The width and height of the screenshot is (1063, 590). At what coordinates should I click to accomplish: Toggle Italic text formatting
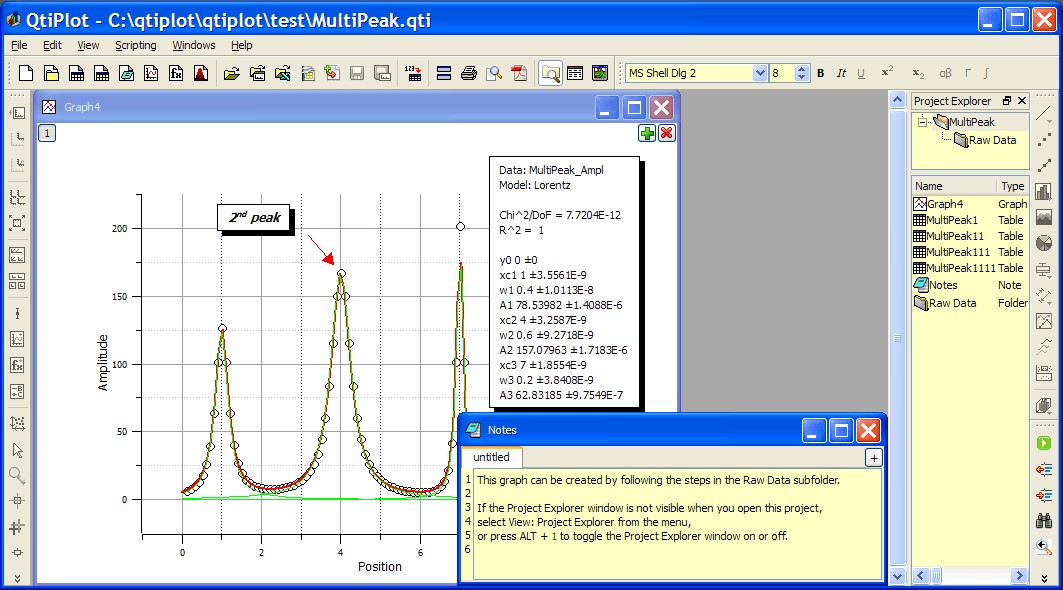tap(841, 73)
